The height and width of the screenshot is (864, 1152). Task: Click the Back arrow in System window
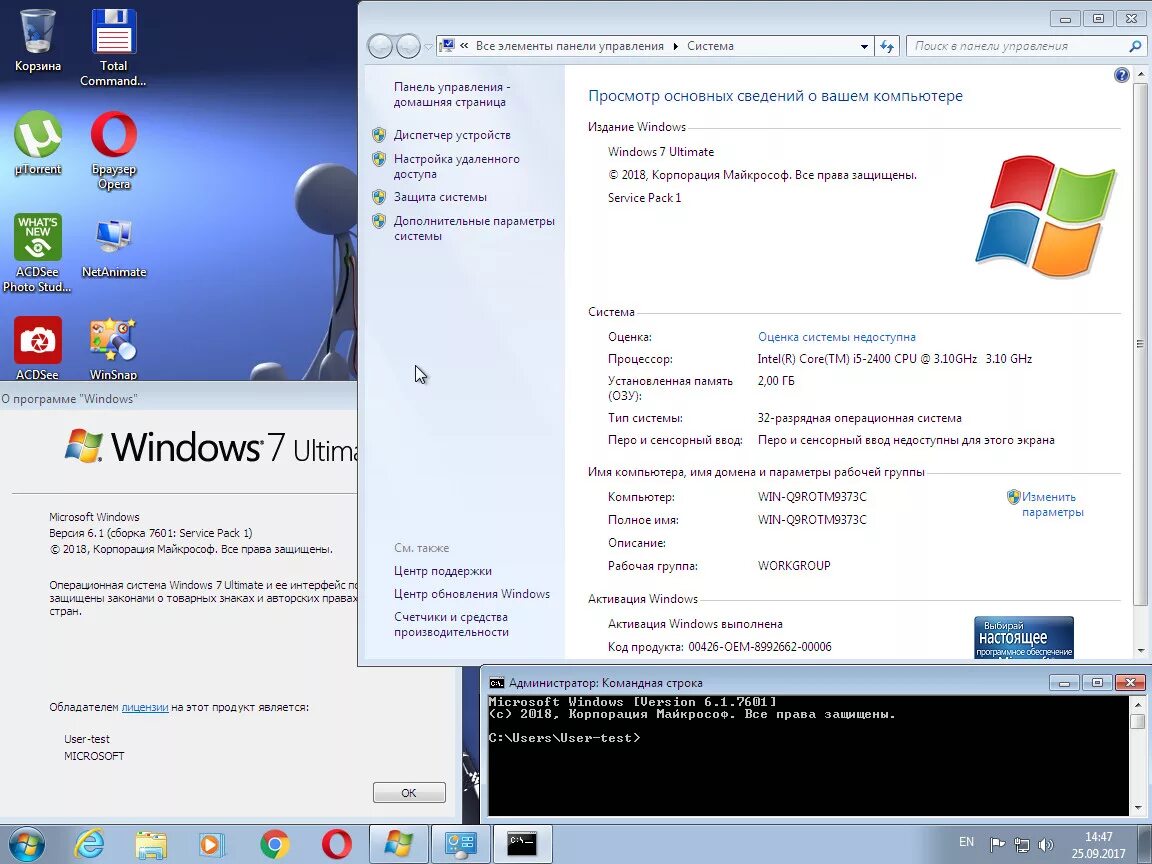click(x=381, y=46)
